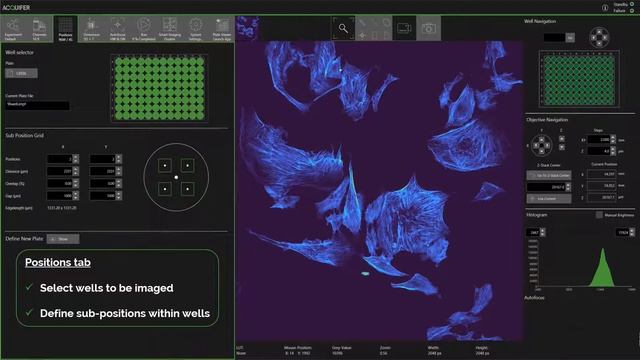The height and width of the screenshot is (360, 640).
Task: Switch to the Channels tab
Action: point(39,29)
